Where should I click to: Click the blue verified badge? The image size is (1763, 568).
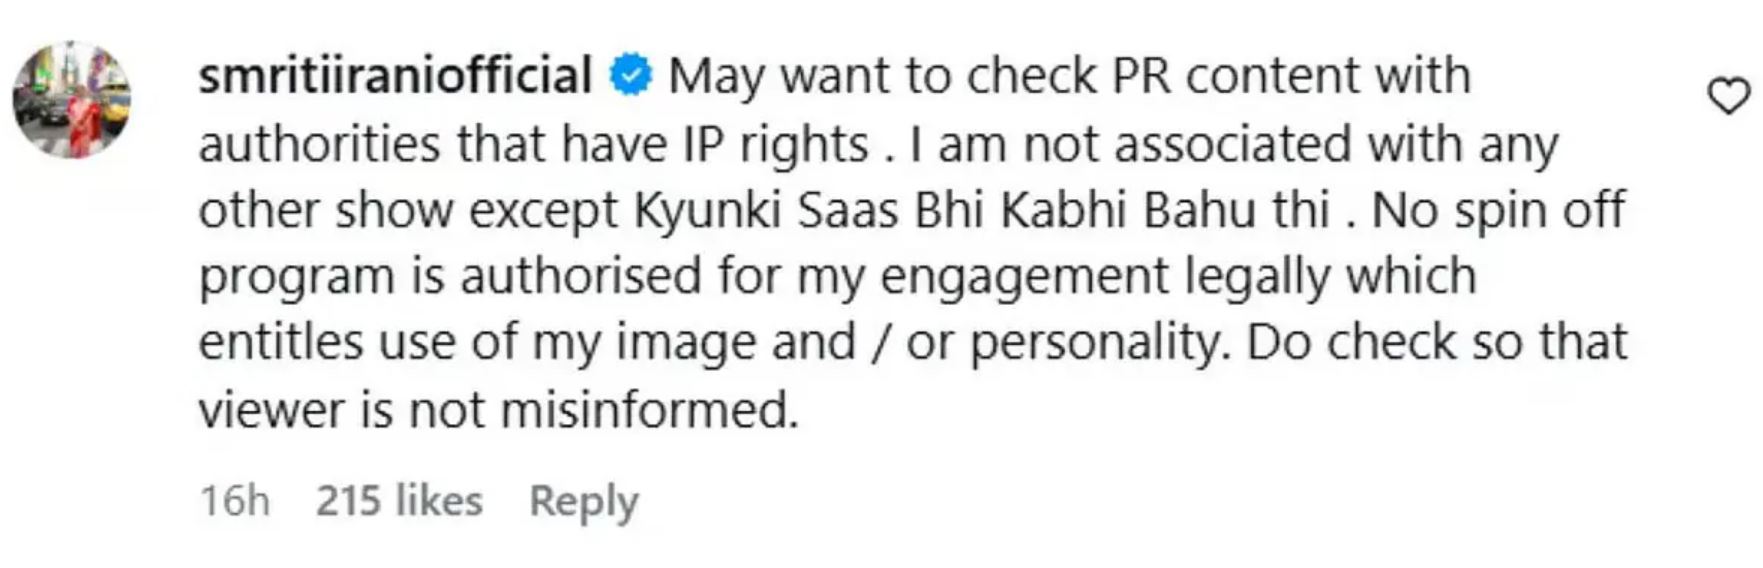[631, 76]
